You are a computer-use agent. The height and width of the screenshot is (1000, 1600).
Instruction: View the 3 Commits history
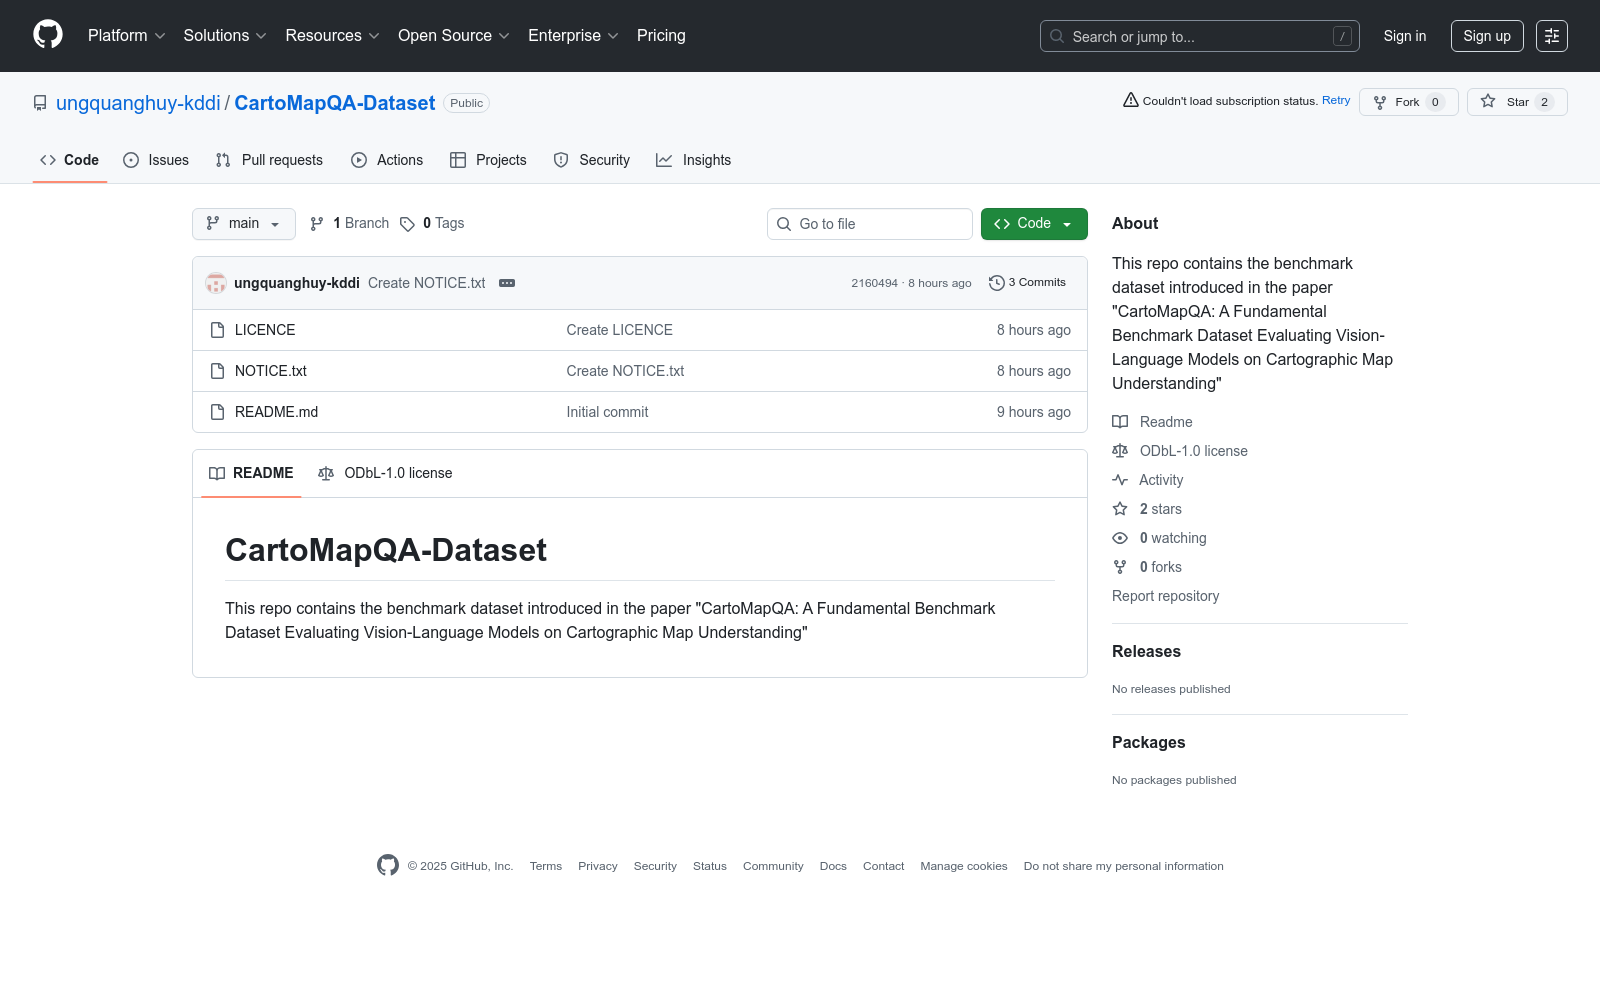click(x=1027, y=283)
